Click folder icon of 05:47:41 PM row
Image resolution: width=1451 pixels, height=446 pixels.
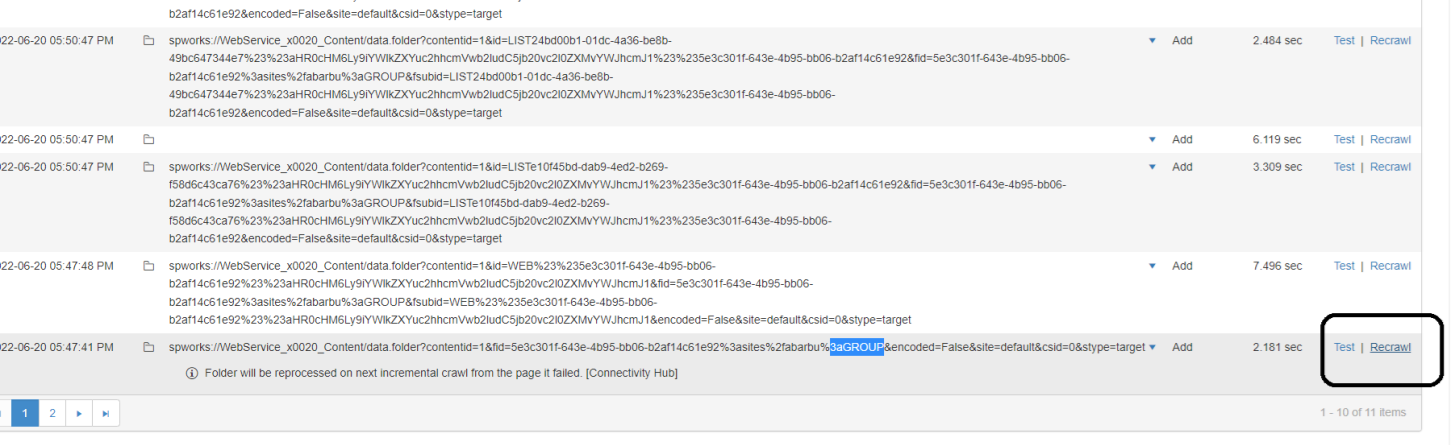148,348
